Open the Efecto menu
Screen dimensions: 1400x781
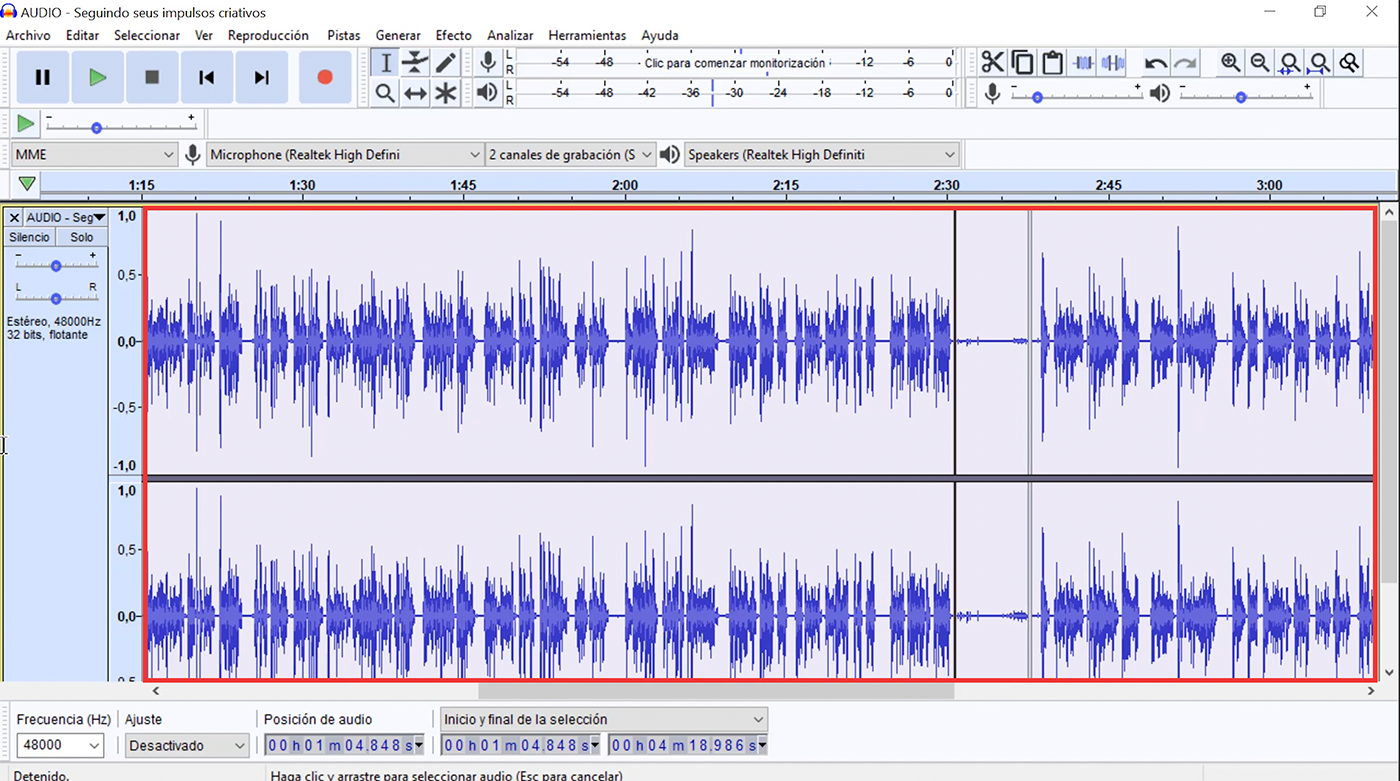coord(453,35)
